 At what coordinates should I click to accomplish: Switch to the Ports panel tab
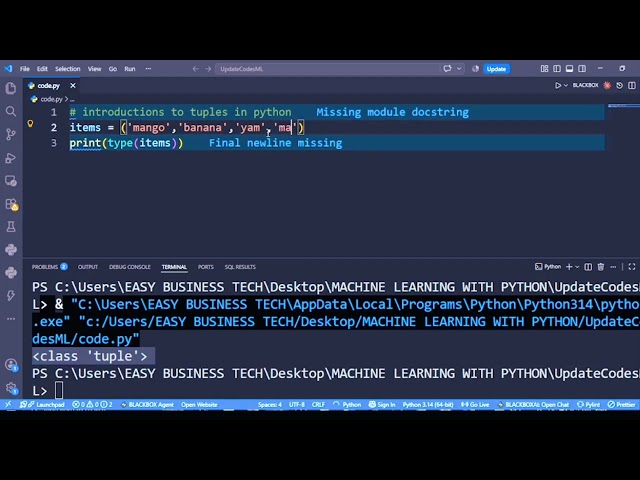click(x=206, y=267)
